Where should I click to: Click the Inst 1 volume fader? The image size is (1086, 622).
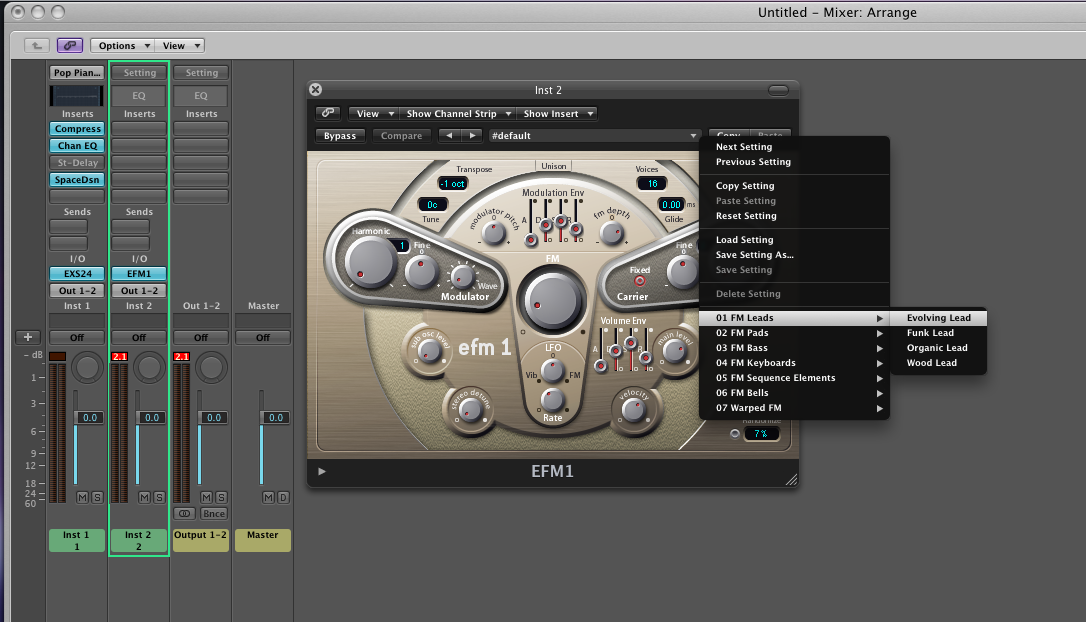point(76,418)
